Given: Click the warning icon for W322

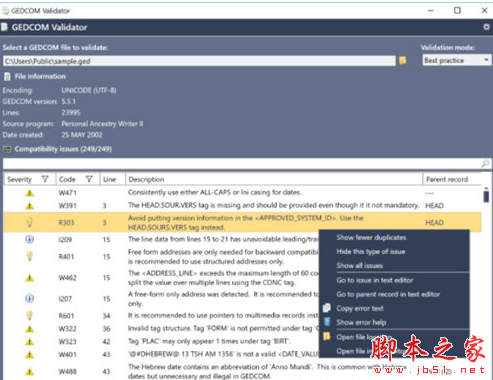Looking at the screenshot, I should (x=29, y=329).
